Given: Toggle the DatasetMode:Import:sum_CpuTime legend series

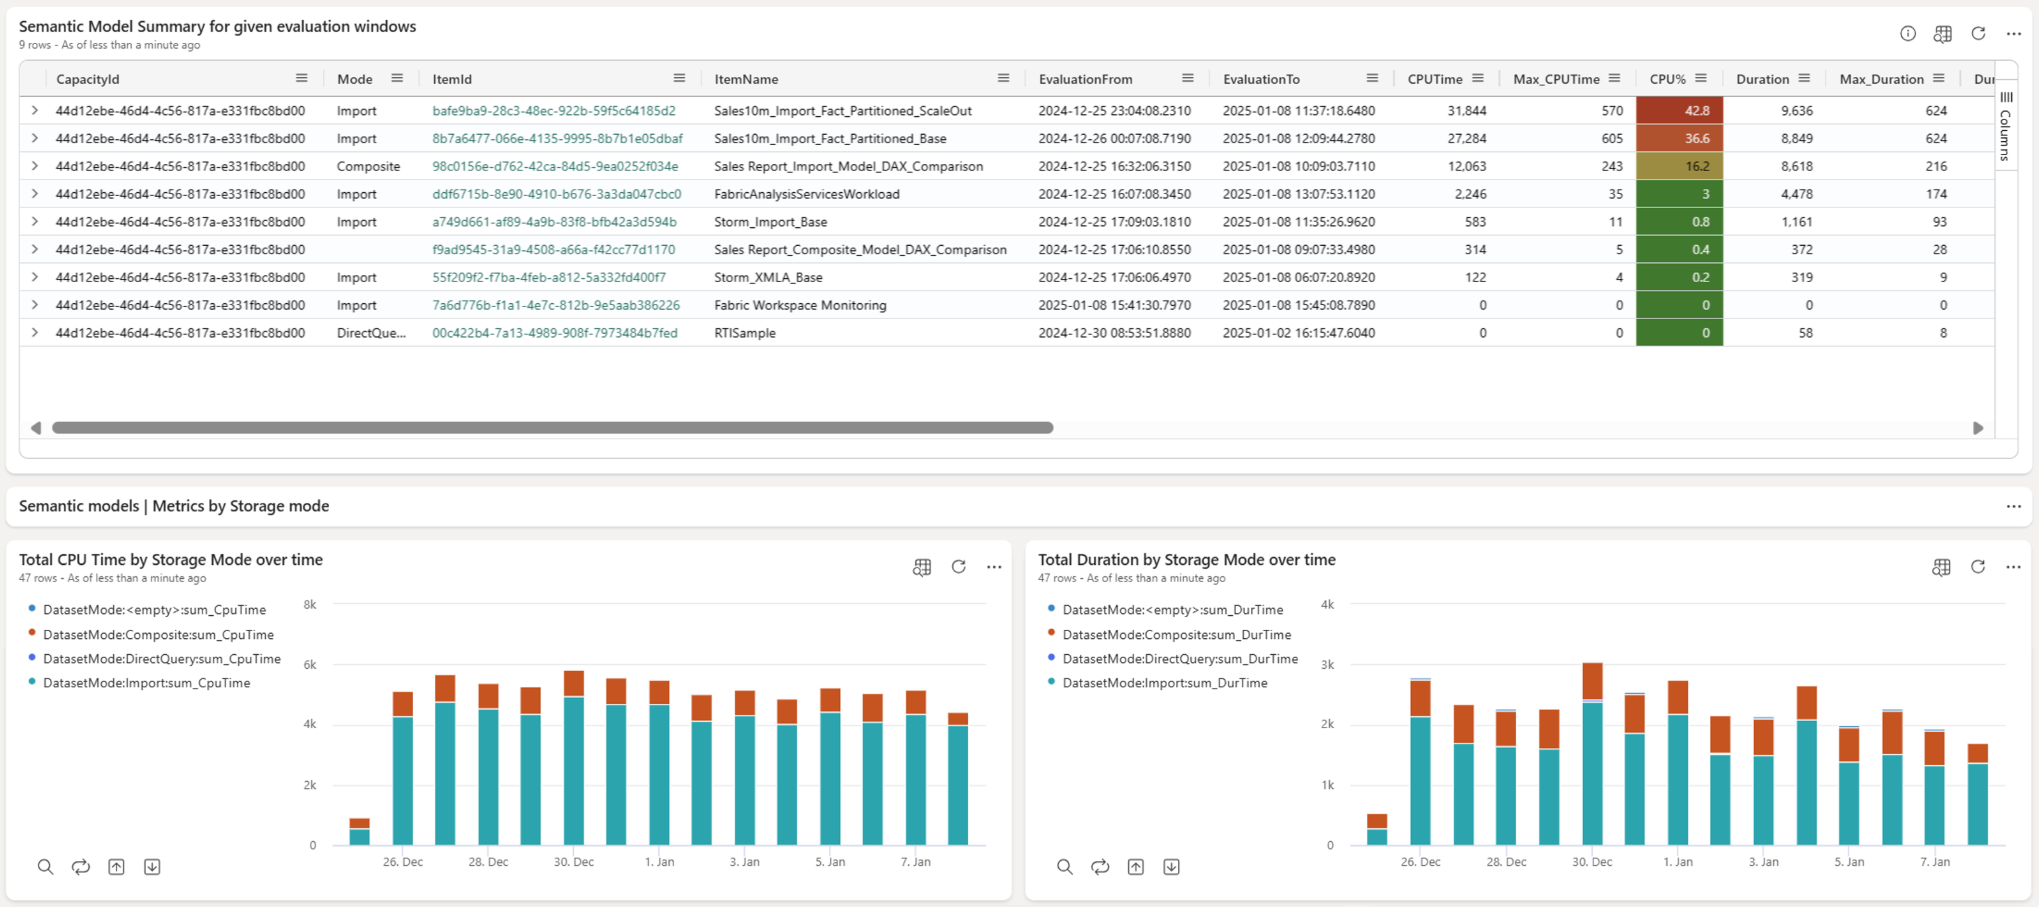Looking at the screenshot, I should point(146,683).
